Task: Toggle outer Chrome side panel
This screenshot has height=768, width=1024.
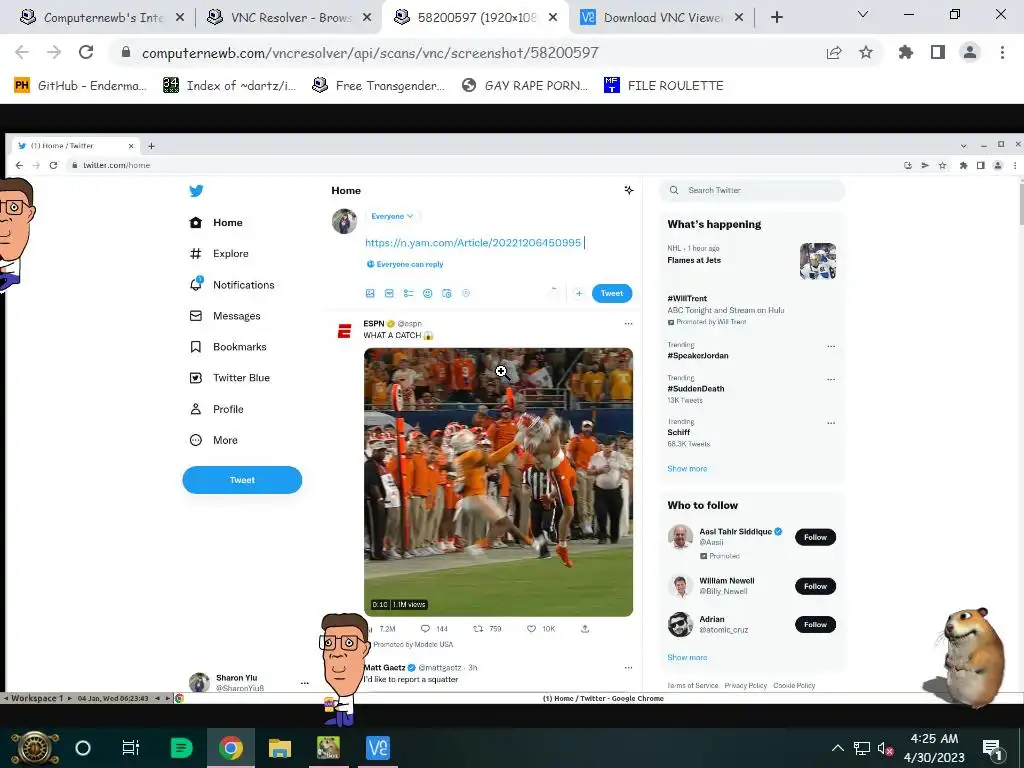Action: coord(938,53)
